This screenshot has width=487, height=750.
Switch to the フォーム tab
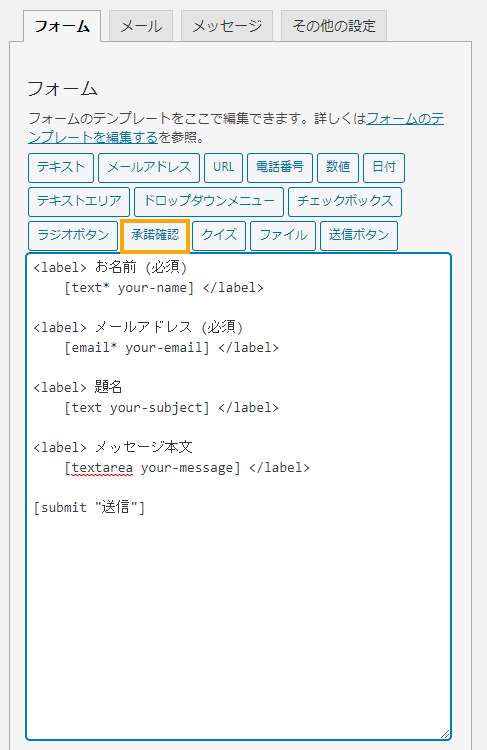pos(62,26)
